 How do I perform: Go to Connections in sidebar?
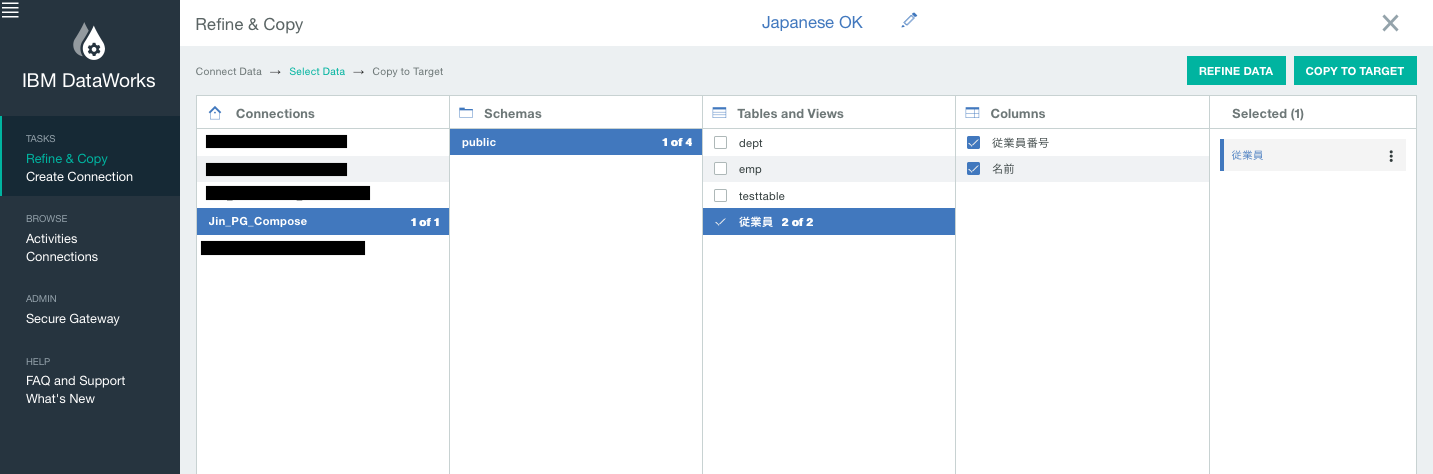62,256
